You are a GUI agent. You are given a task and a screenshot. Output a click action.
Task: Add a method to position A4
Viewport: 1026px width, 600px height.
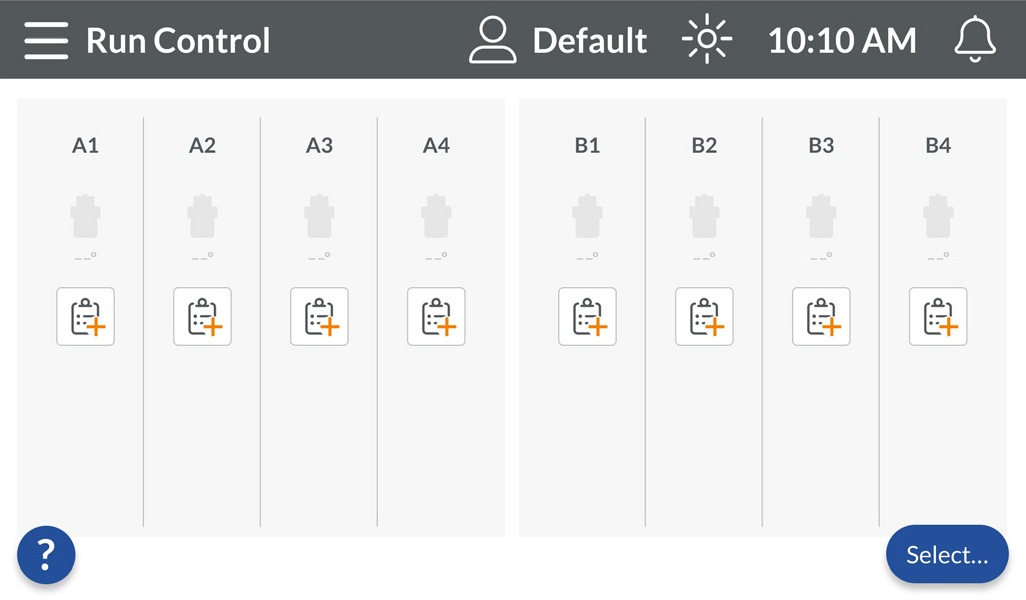[x=436, y=316]
